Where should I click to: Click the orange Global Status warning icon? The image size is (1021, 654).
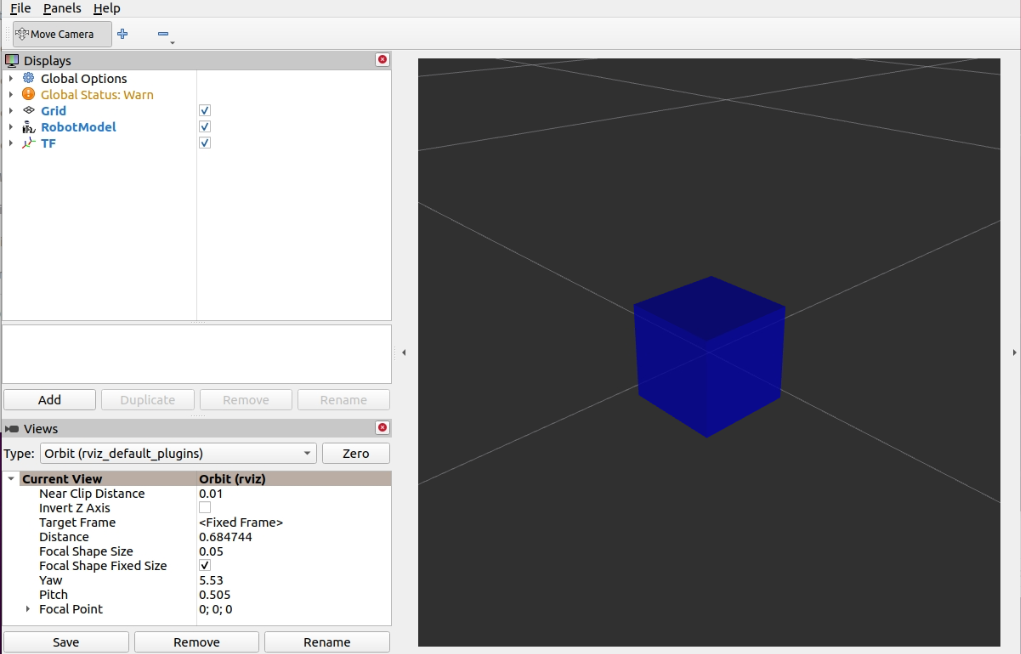point(29,94)
